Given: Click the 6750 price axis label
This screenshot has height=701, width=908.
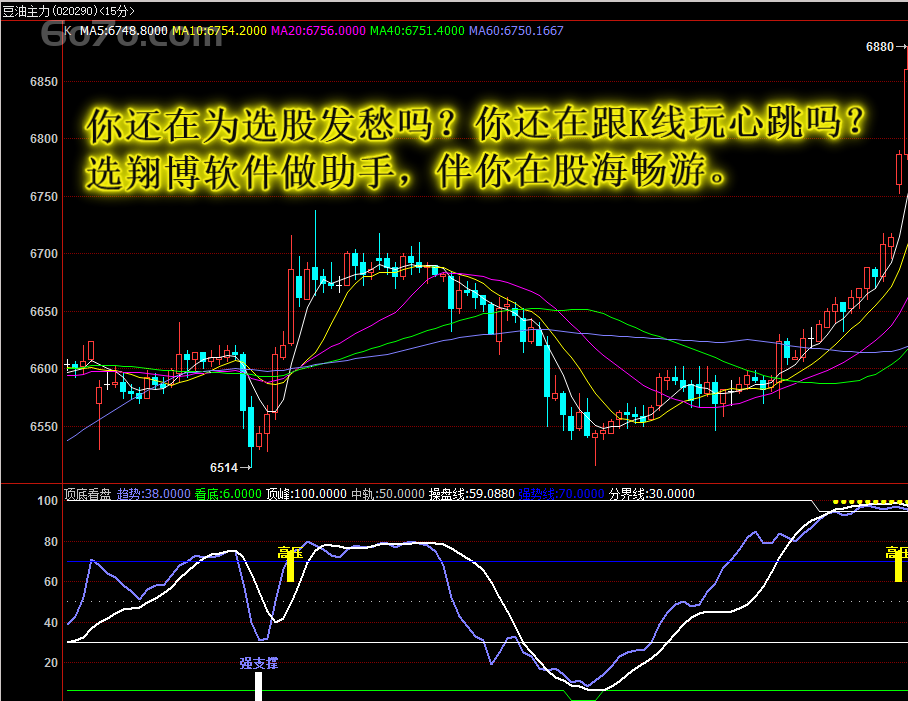Looking at the screenshot, I should coord(44,197).
